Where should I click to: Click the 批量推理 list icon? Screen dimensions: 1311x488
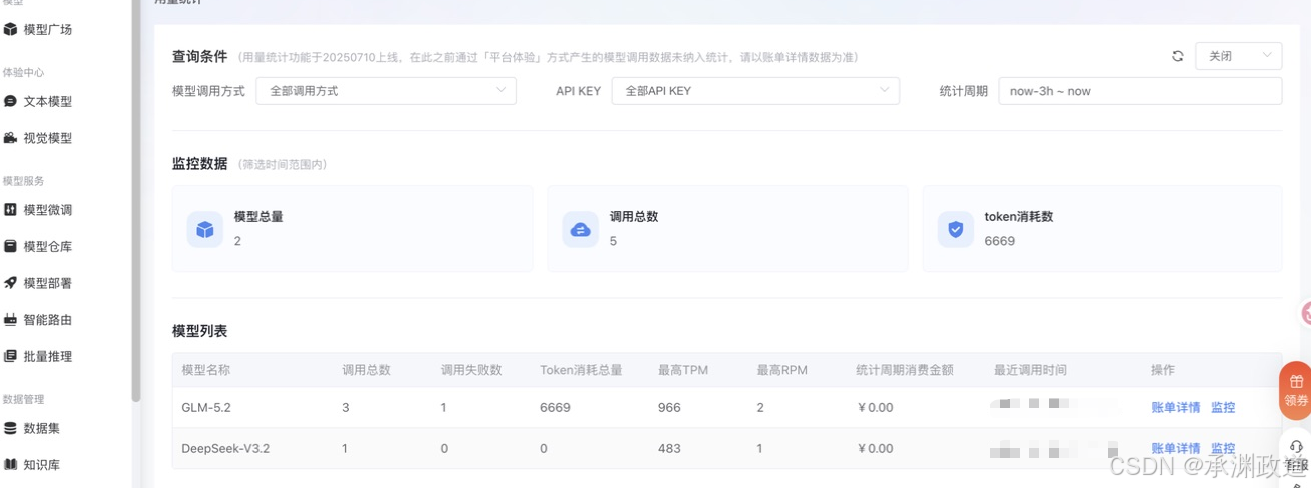click(x=10, y=356)
